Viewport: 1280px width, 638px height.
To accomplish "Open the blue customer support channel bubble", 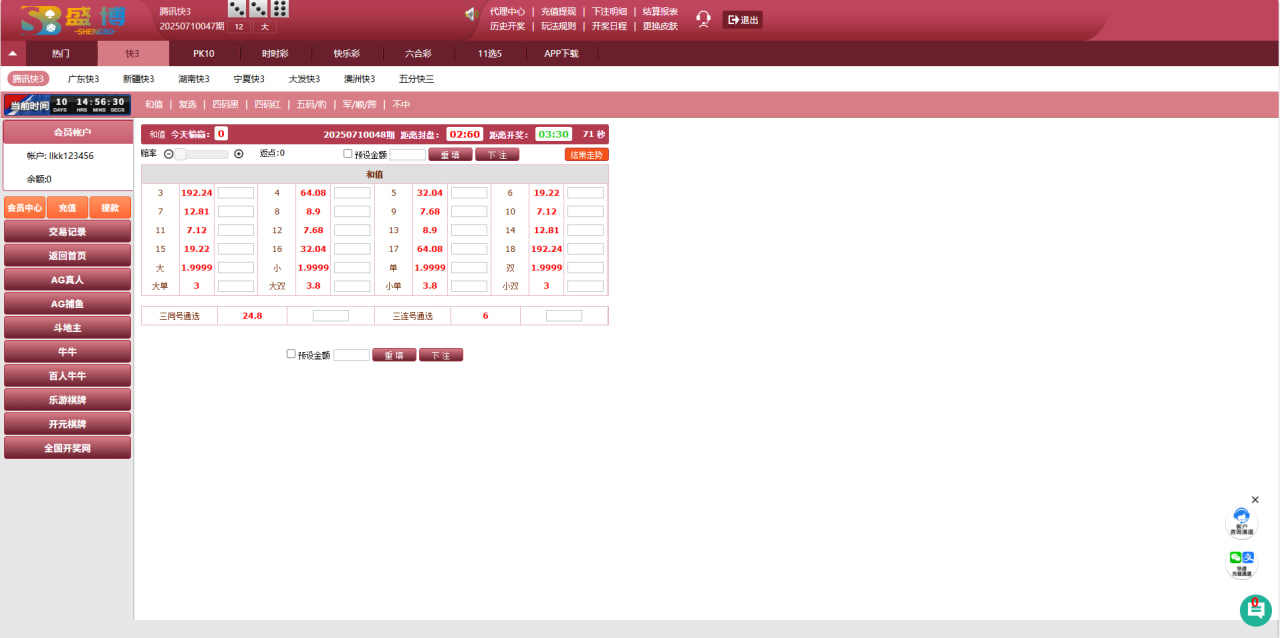I will tap(1241, 521).
